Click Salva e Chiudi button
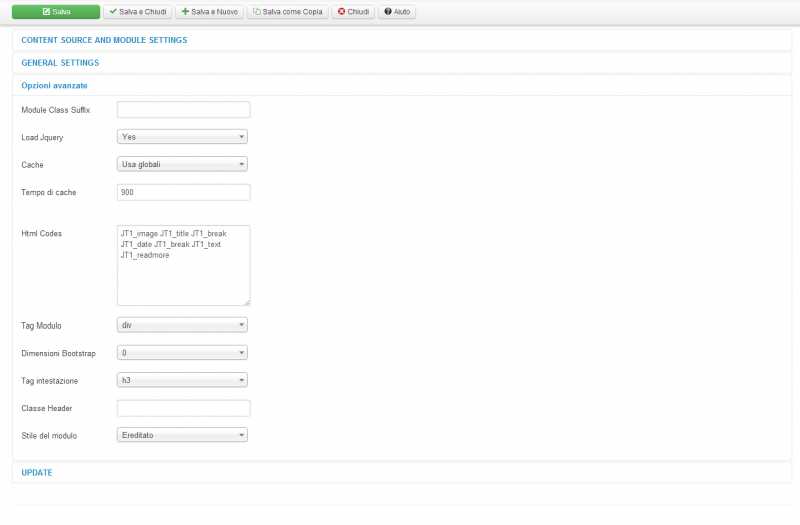 tap(138, 12)
